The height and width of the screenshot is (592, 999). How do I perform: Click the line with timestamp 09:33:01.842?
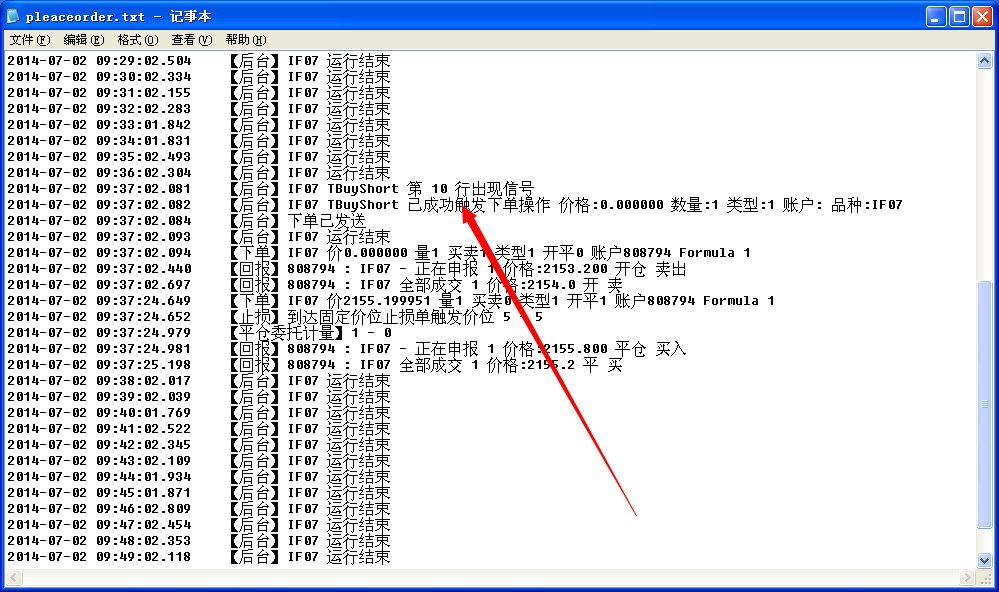(199, 125)
